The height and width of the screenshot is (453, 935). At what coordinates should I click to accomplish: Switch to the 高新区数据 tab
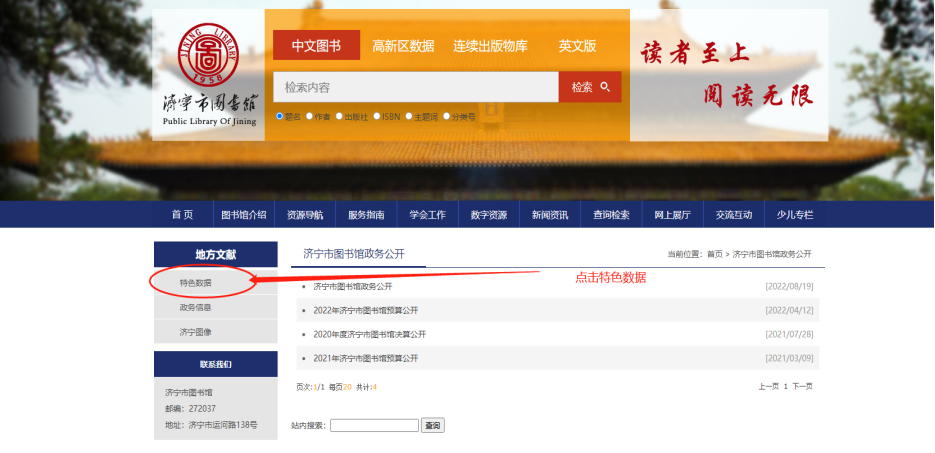pyautogui.click(x=403, y=46)
